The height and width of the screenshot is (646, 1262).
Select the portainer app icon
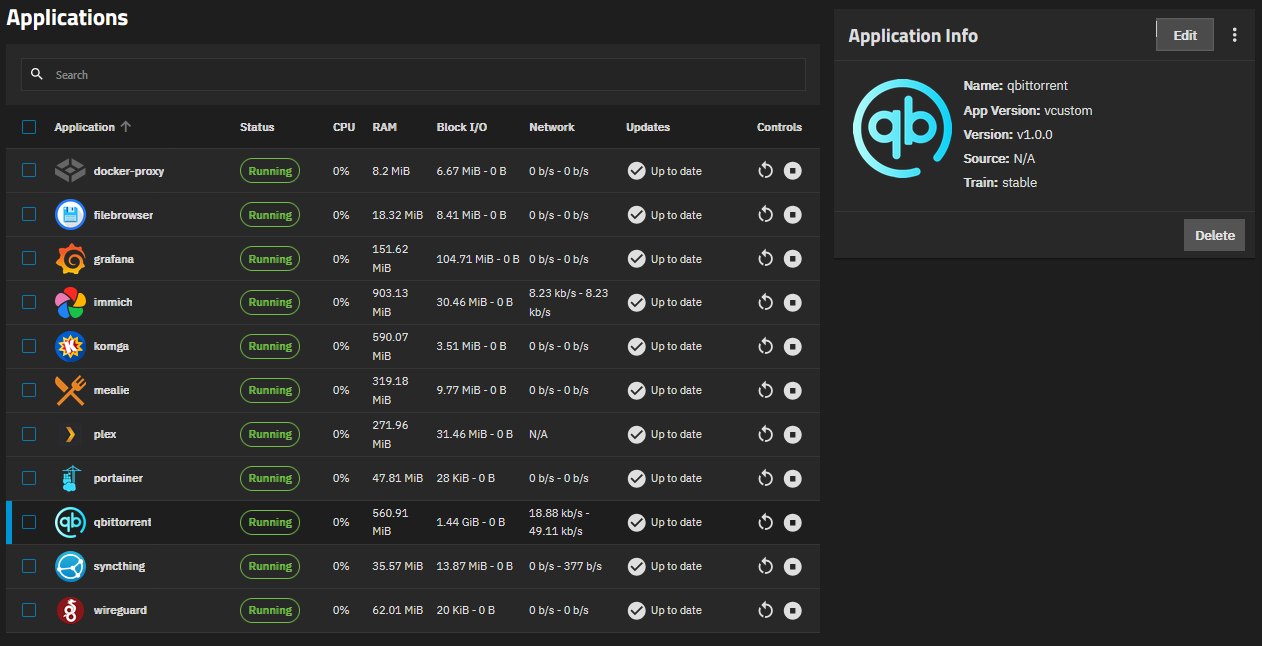pos(70,478)
